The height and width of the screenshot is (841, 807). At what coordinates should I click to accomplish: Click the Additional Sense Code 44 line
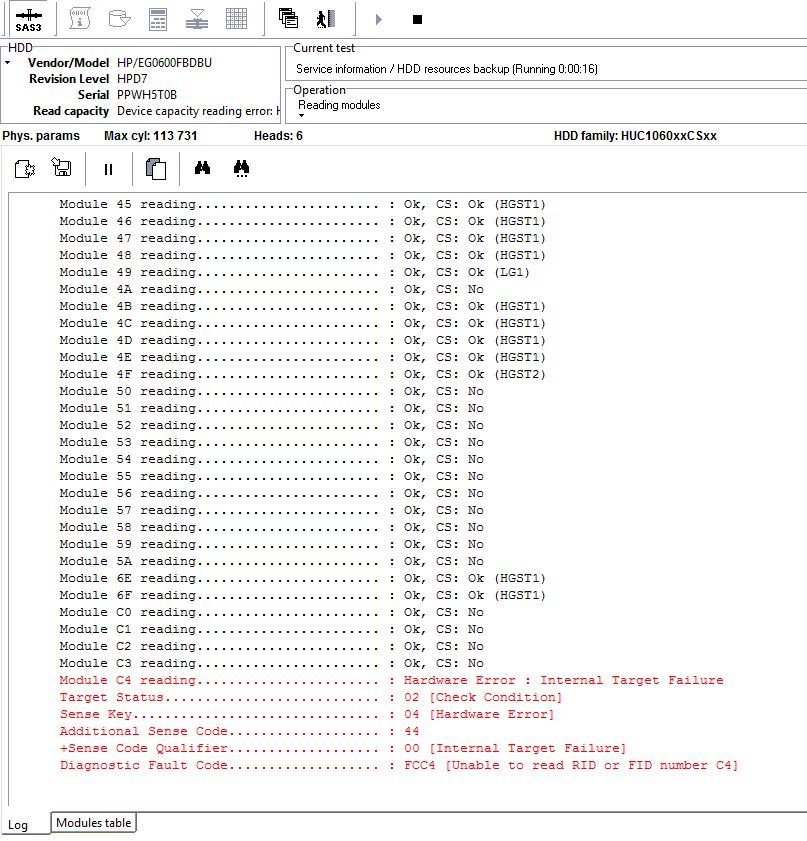point(239,731)
